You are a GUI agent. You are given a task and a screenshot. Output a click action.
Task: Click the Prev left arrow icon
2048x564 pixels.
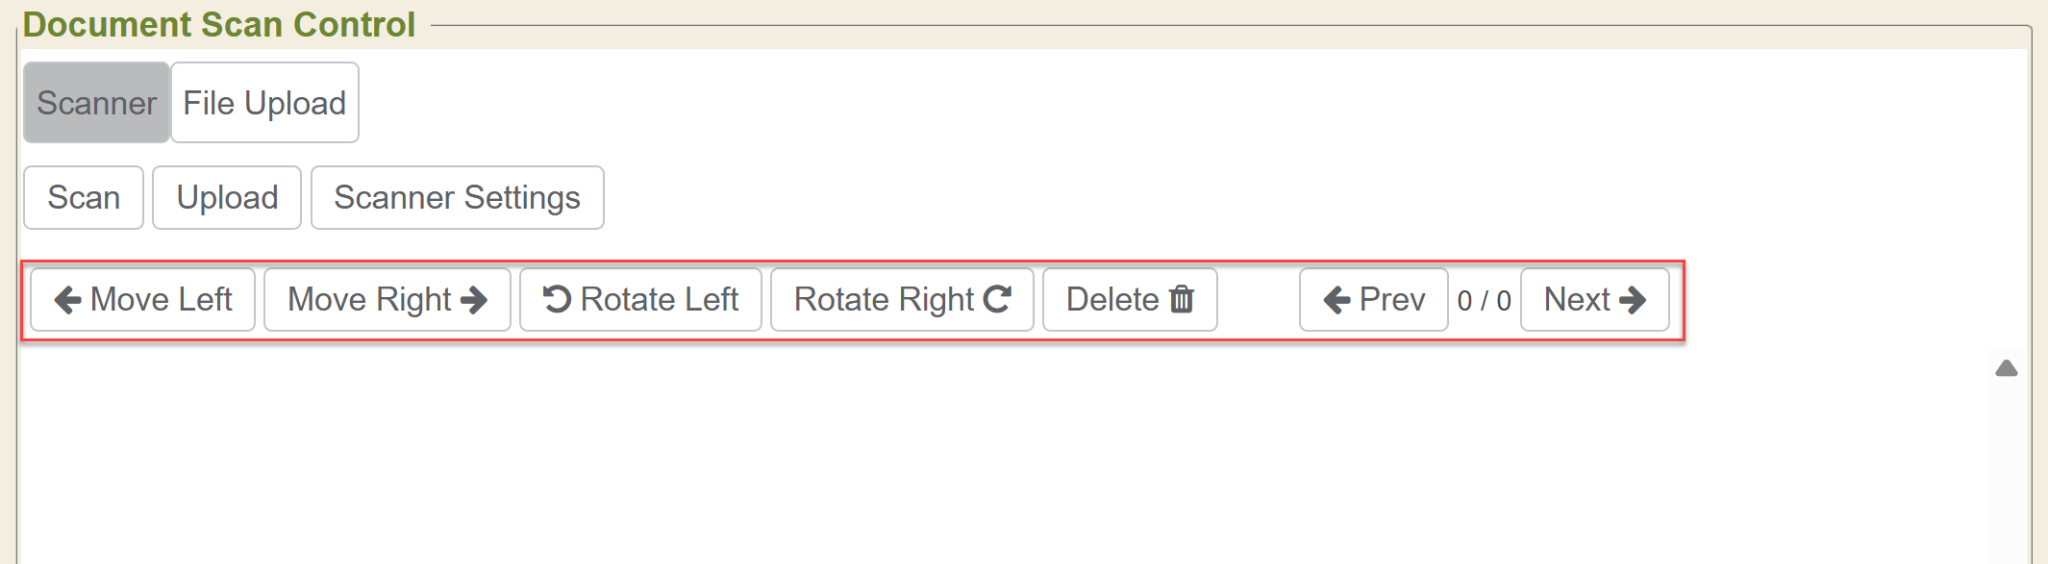tap(1337, 300)
